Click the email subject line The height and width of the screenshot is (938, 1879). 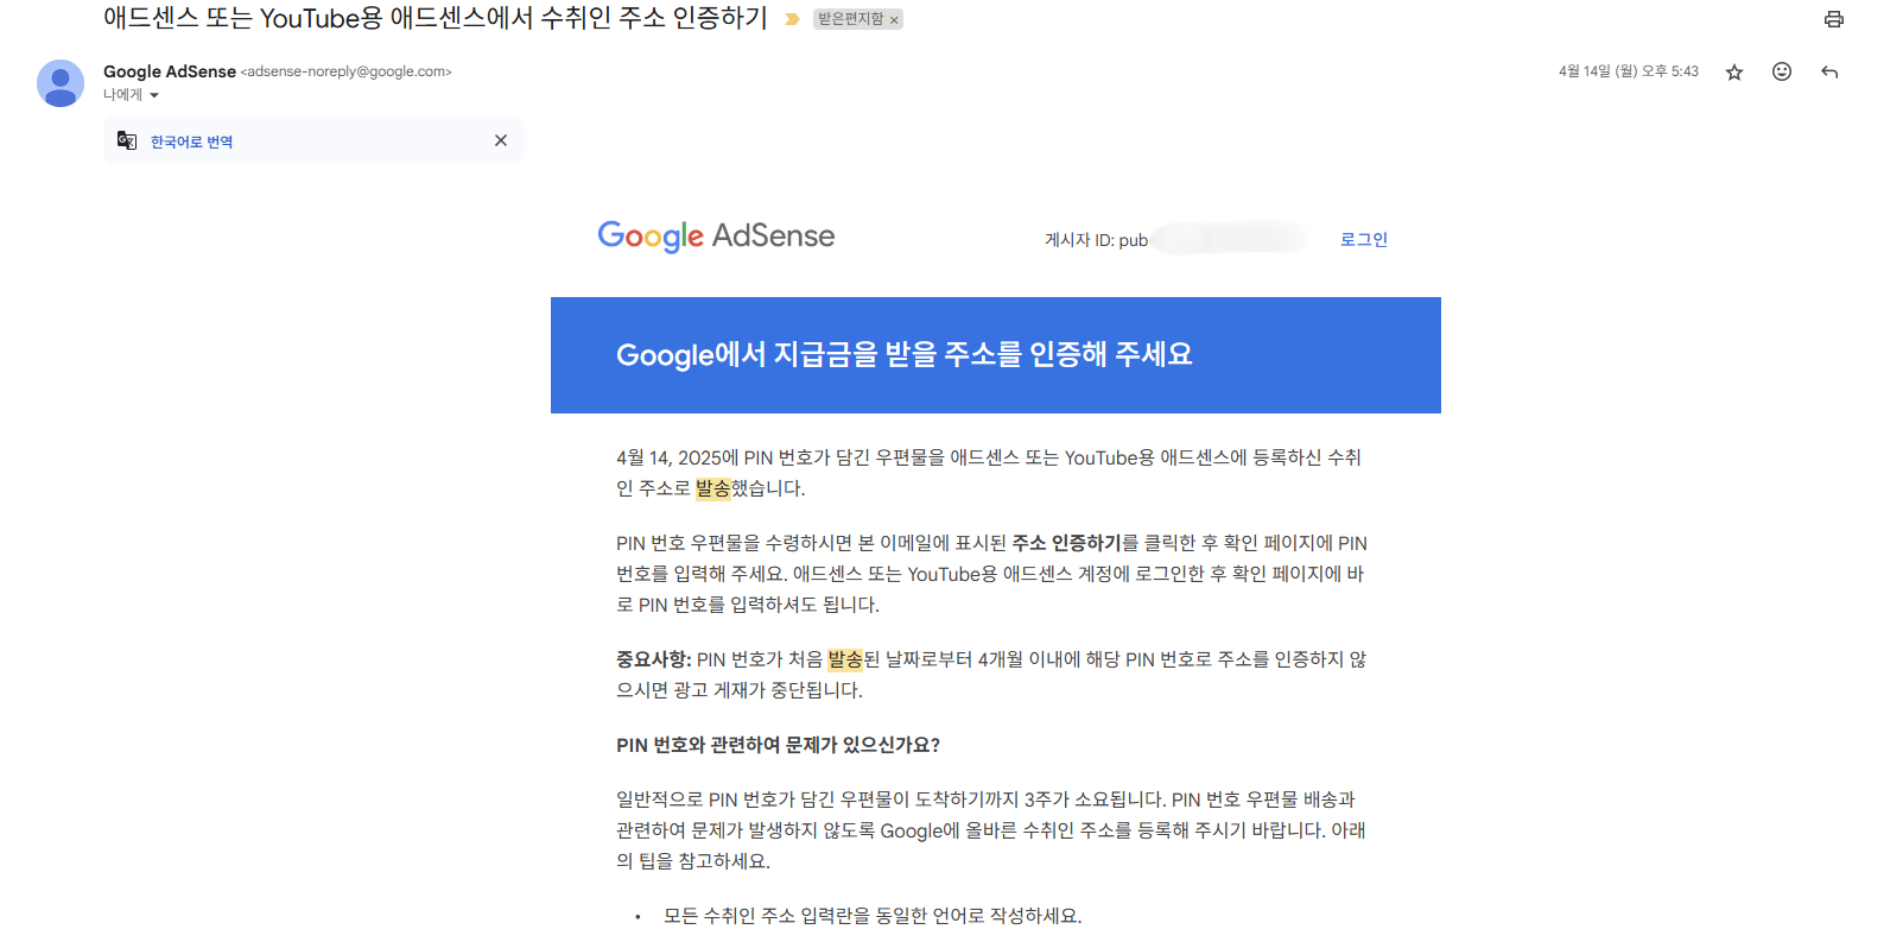point(432,18)
